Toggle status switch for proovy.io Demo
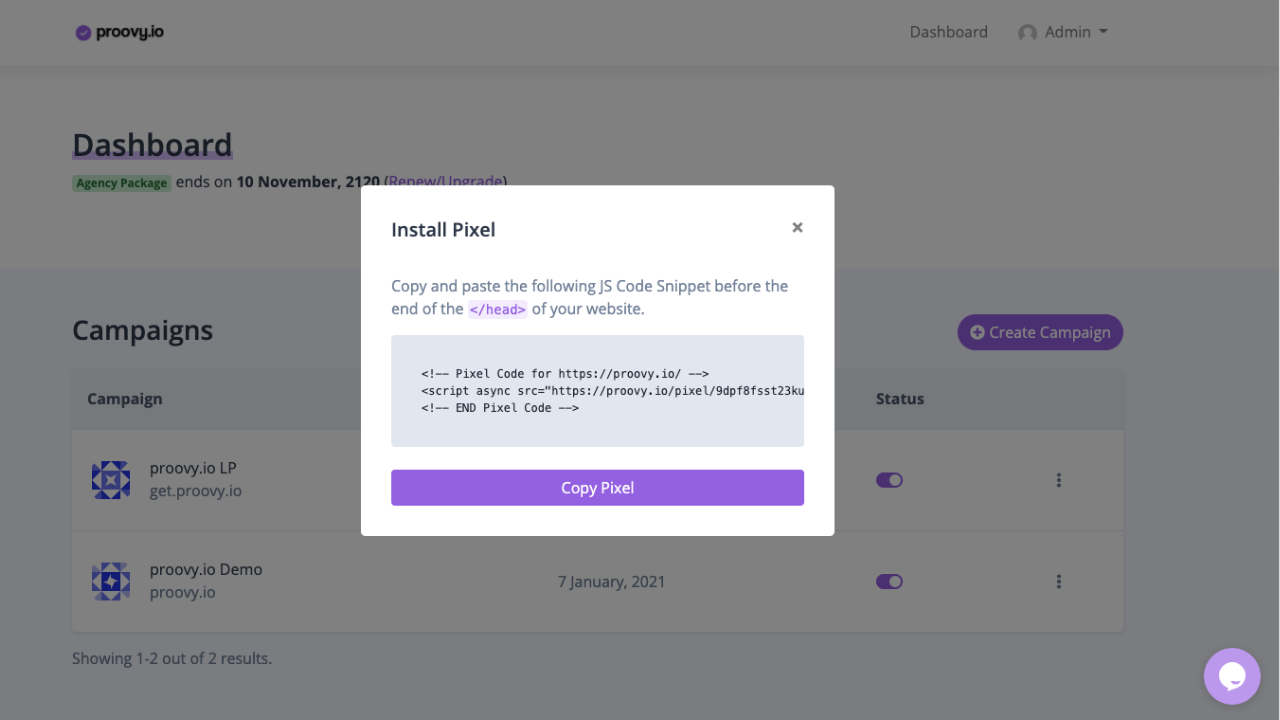 pyautogui.click(x=889, y=581)
